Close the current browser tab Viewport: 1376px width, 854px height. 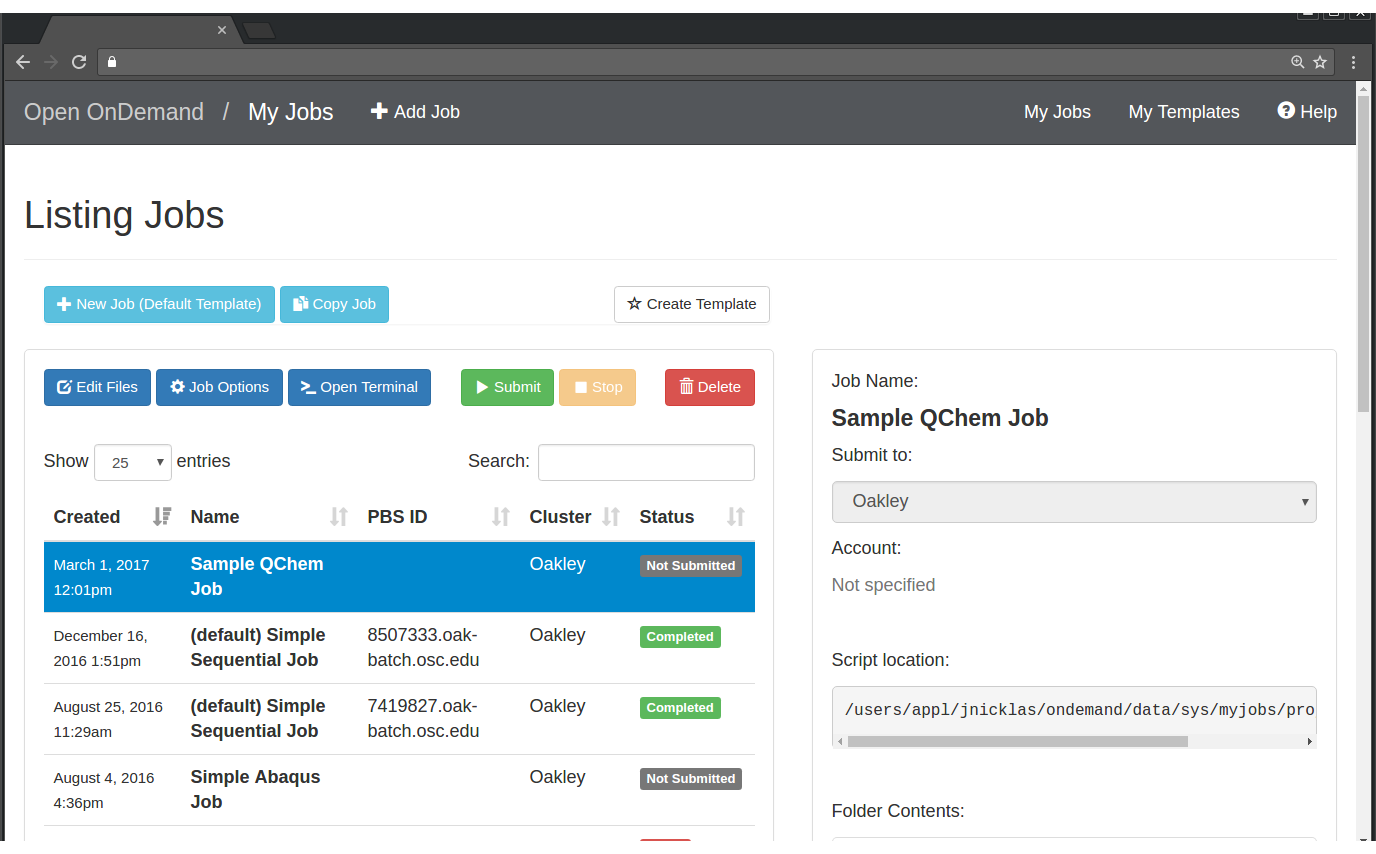click(222, 30)
